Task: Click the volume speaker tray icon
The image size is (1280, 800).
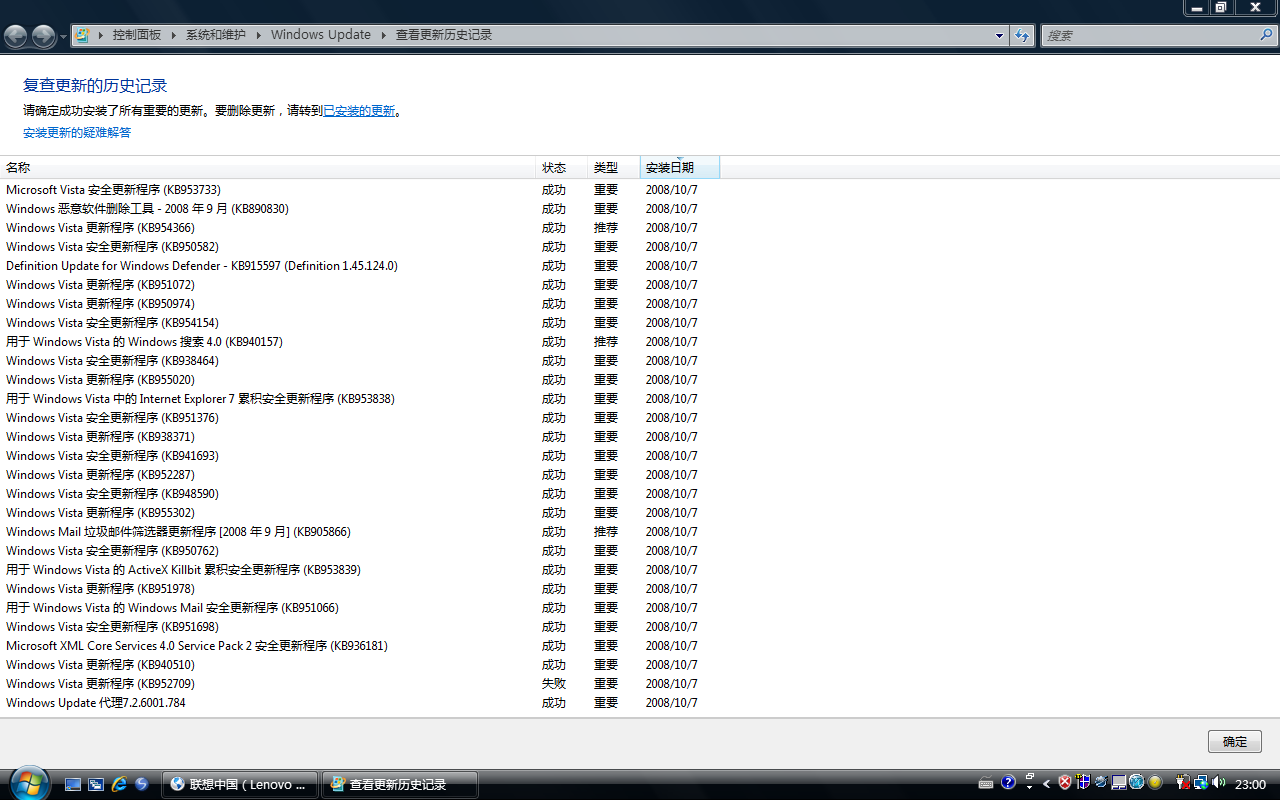Action: point(1219,783)
